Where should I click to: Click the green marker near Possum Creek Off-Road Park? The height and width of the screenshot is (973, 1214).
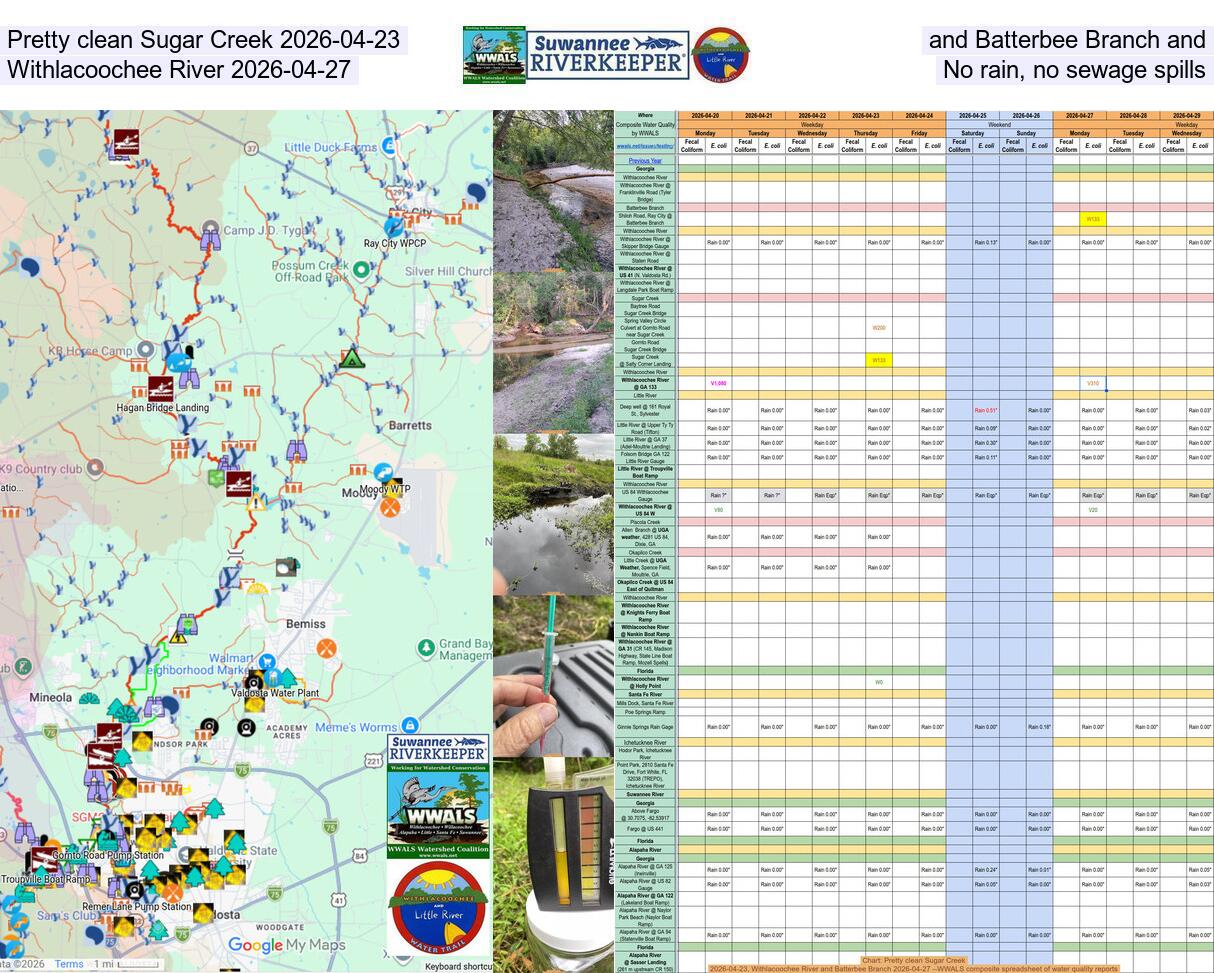pos(362,269)
